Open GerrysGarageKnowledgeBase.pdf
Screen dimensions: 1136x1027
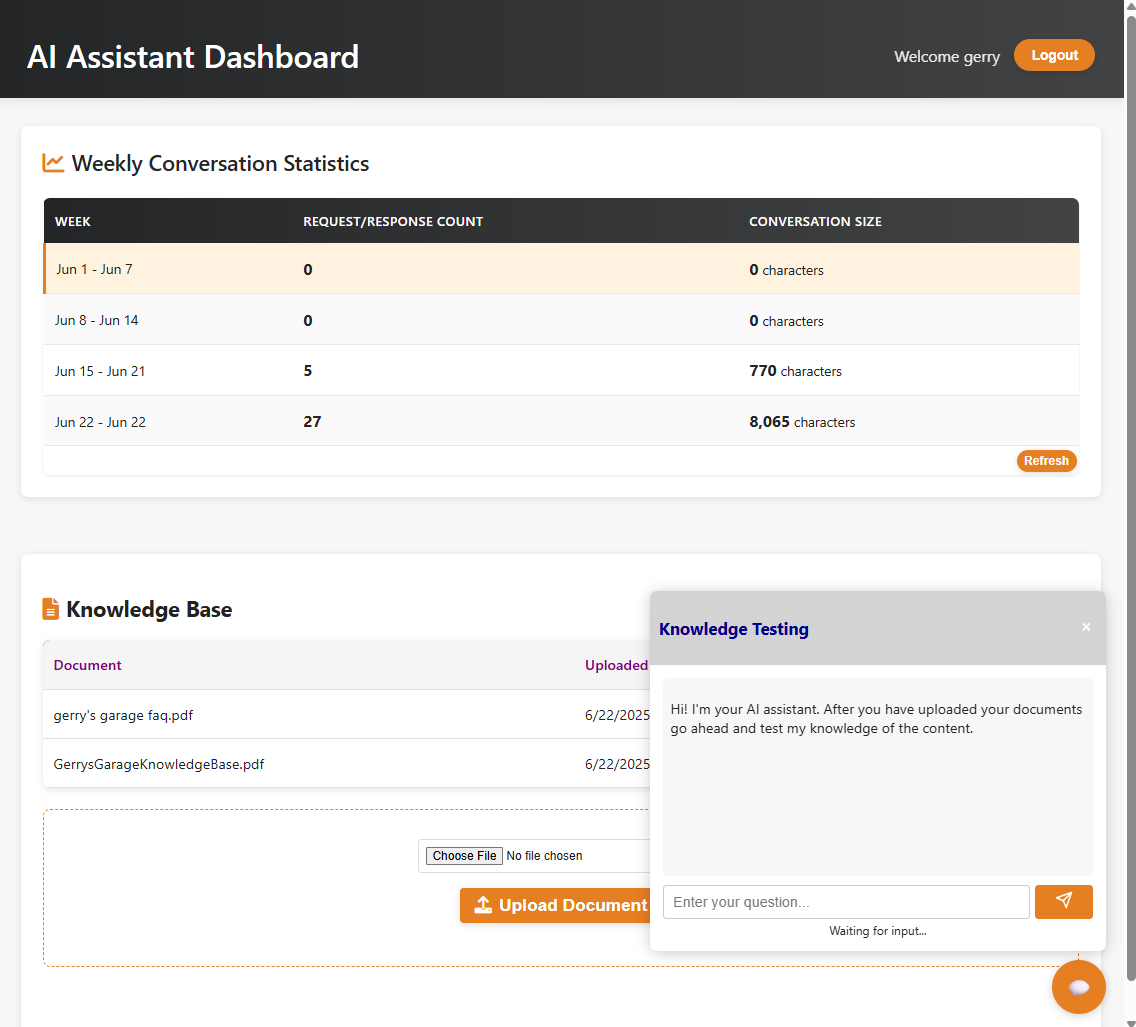click(158, 763)
